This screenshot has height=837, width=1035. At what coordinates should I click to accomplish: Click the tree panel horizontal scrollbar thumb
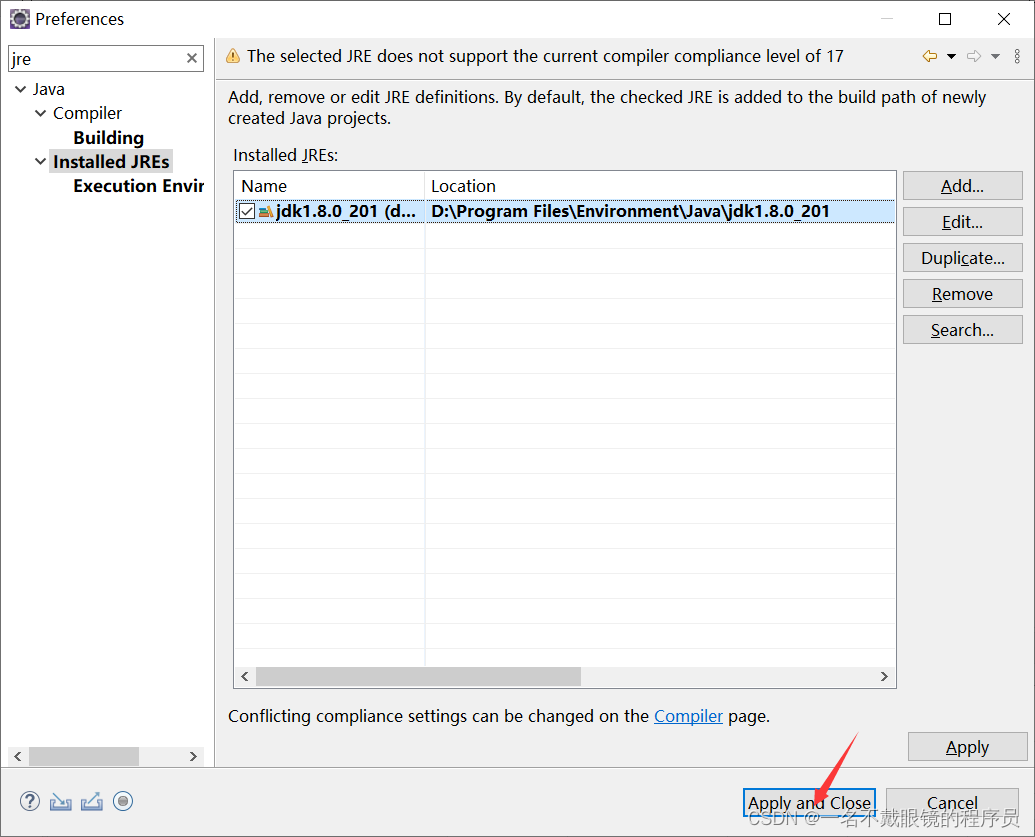pyautogui.click(x=84, y=756)
